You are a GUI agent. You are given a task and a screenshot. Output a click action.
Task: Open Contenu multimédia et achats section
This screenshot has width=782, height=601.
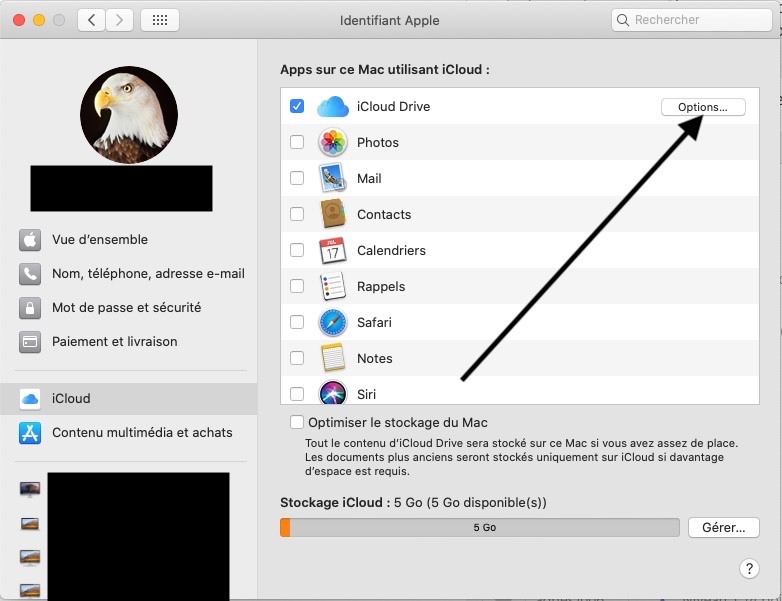click(x=129, y=433)
